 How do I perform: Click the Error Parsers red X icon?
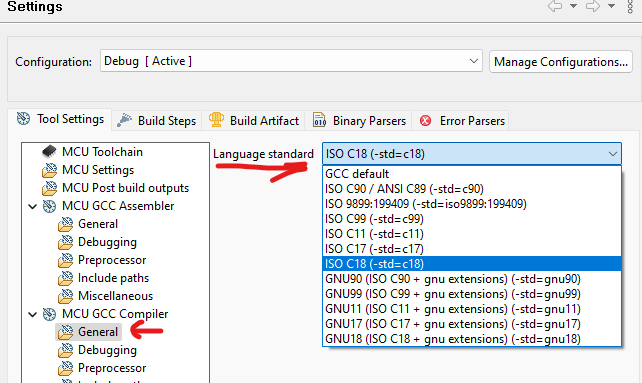click(x=425, y=121)
